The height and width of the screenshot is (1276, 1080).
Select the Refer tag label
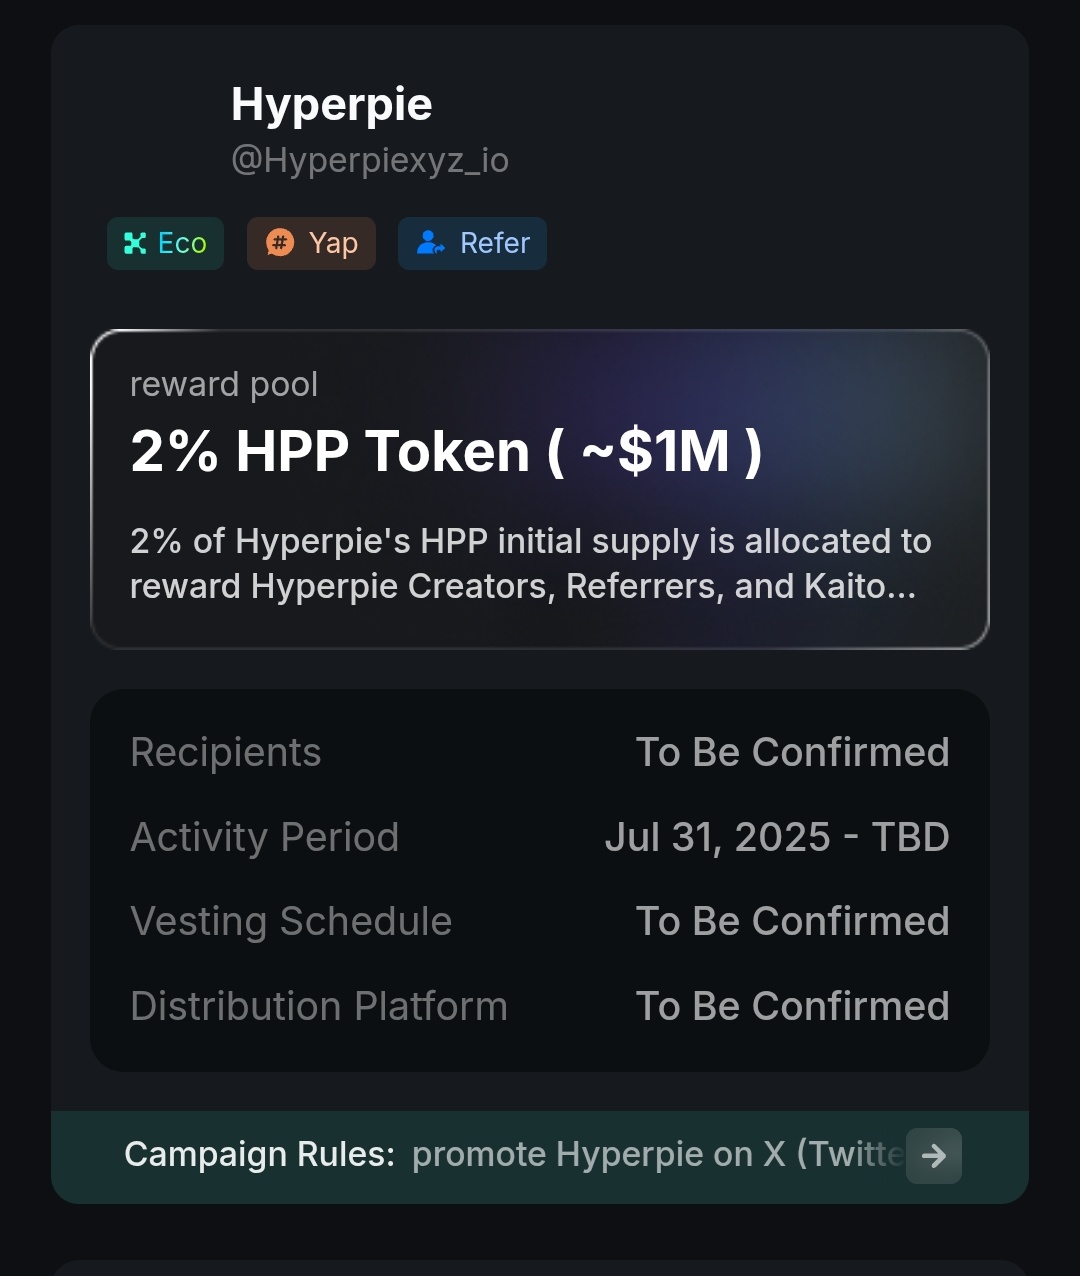[x=494, y=243]
